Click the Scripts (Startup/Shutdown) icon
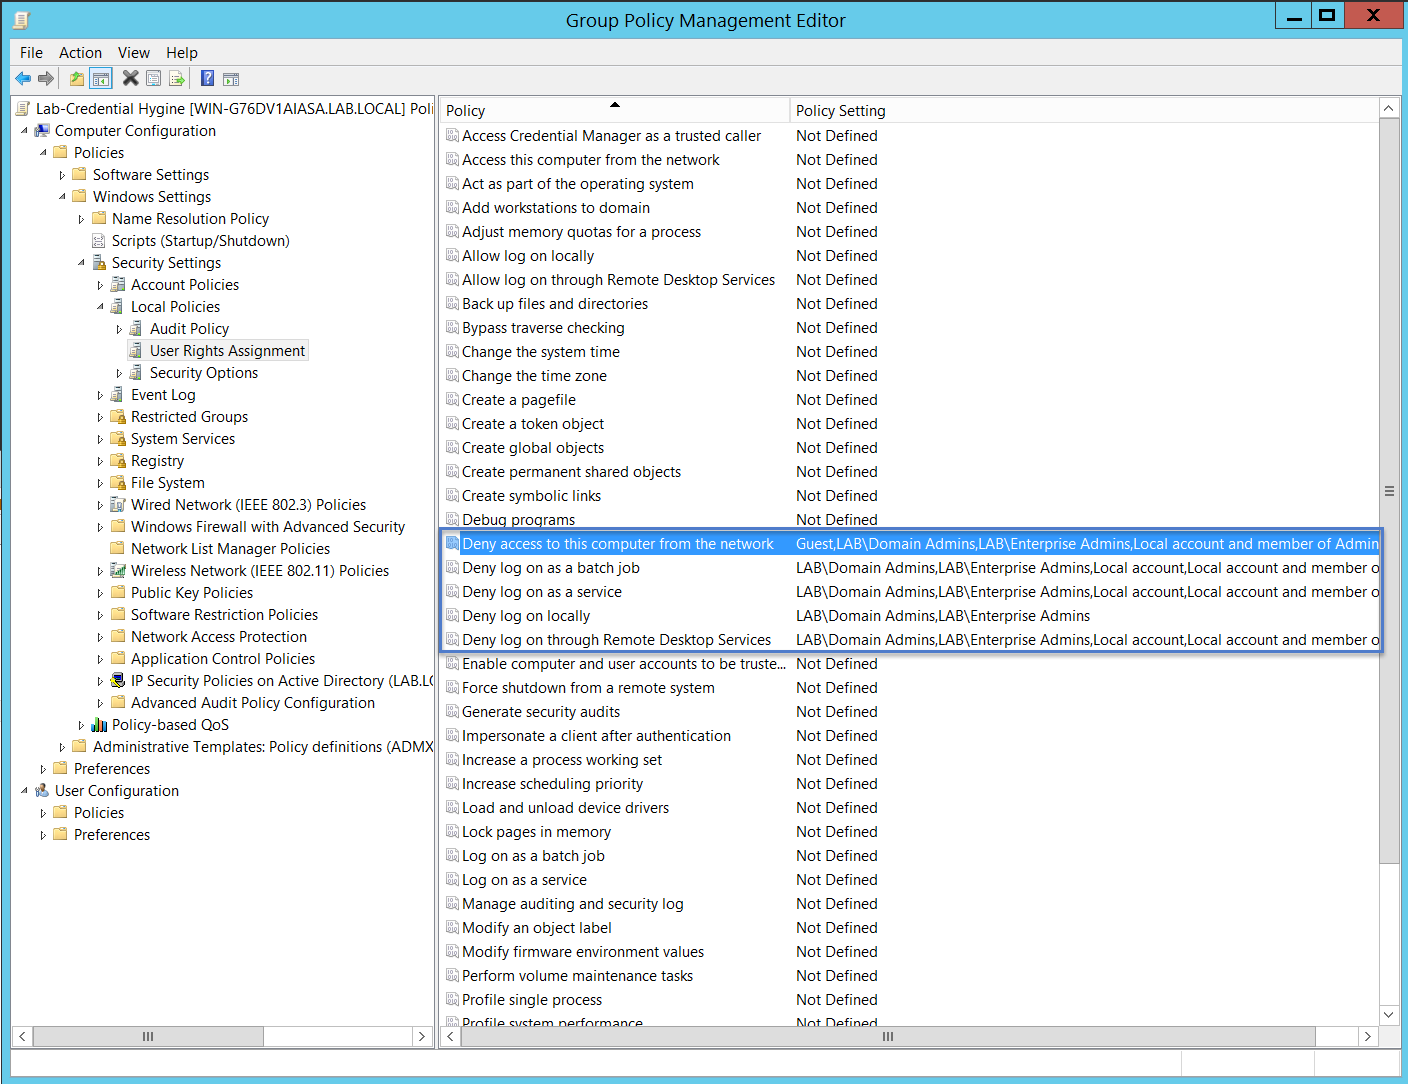Screen dimensions: 1408x1084 click(x=99, y=241)
